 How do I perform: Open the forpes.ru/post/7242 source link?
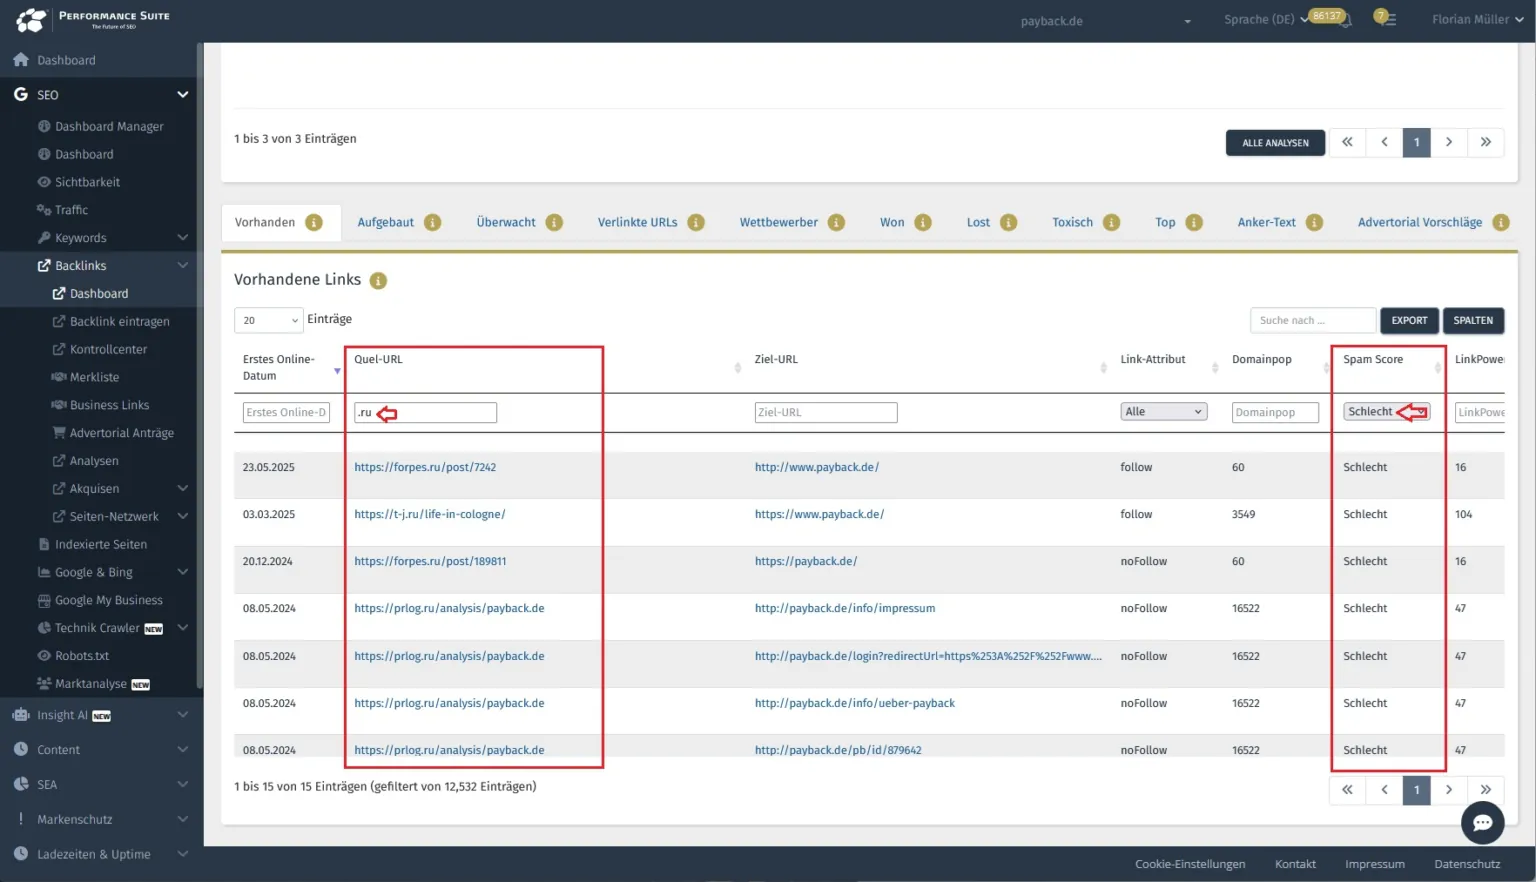tap(425, 467)
